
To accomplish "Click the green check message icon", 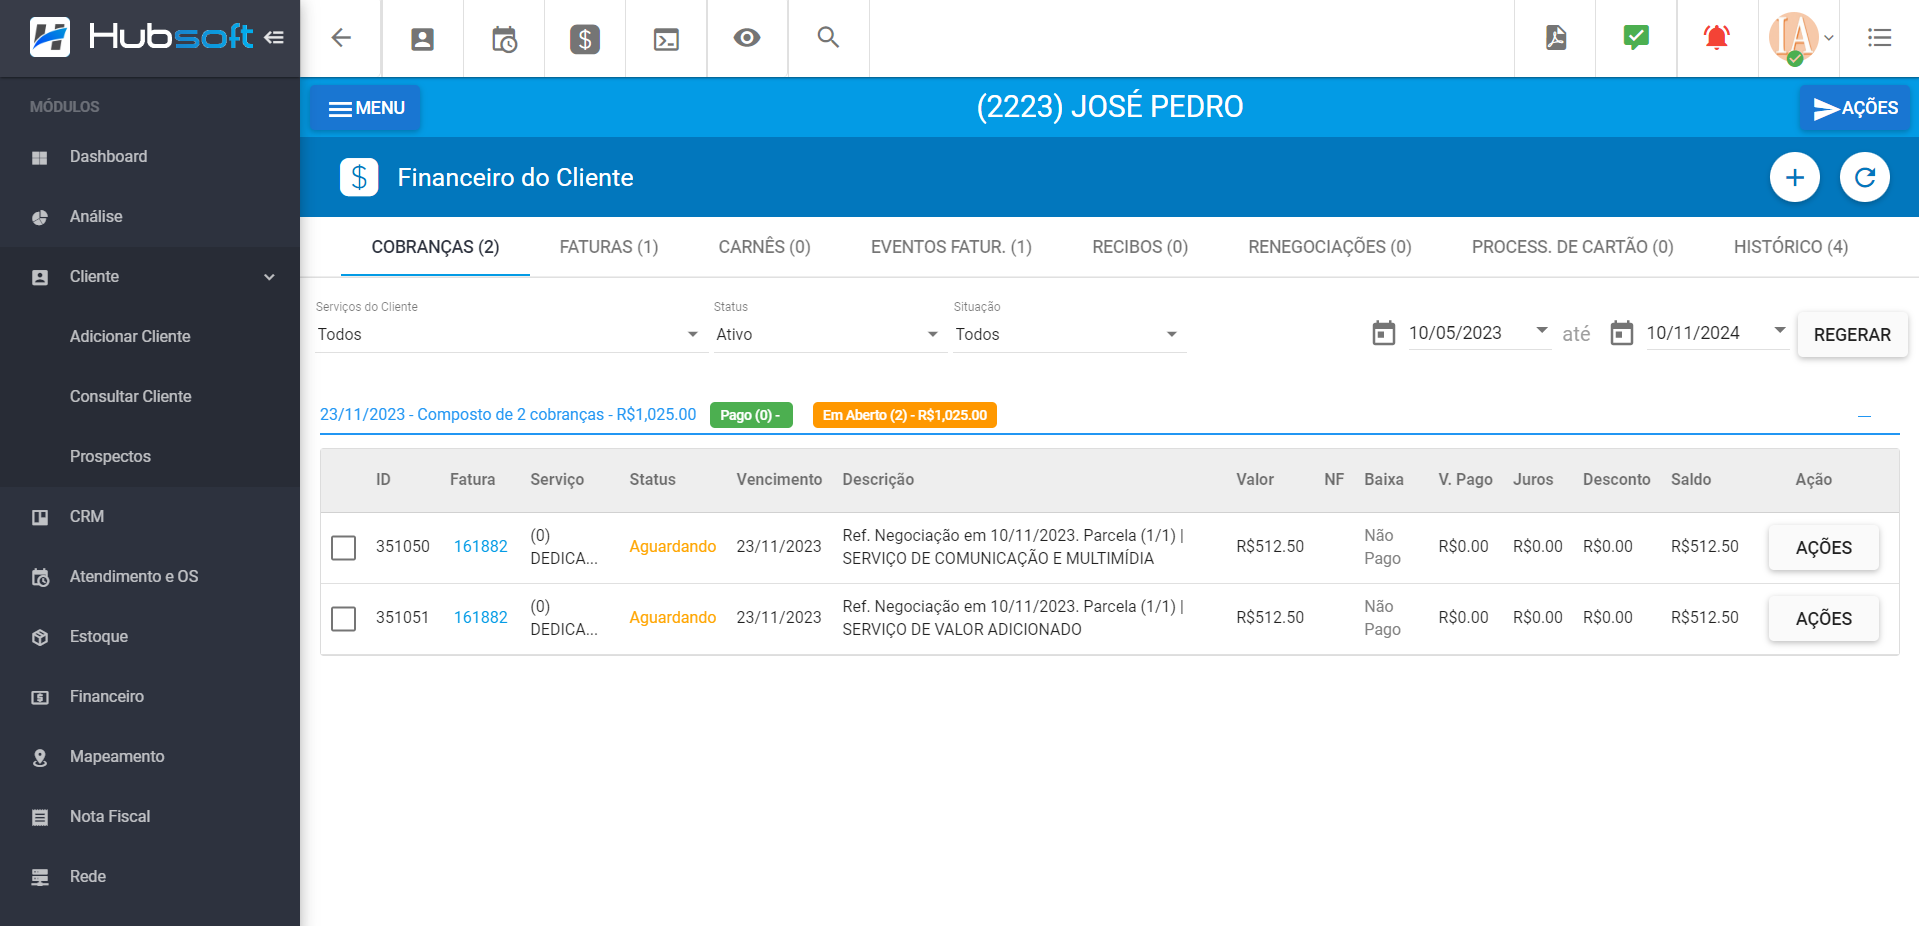I will click(x=1636, y=38).
